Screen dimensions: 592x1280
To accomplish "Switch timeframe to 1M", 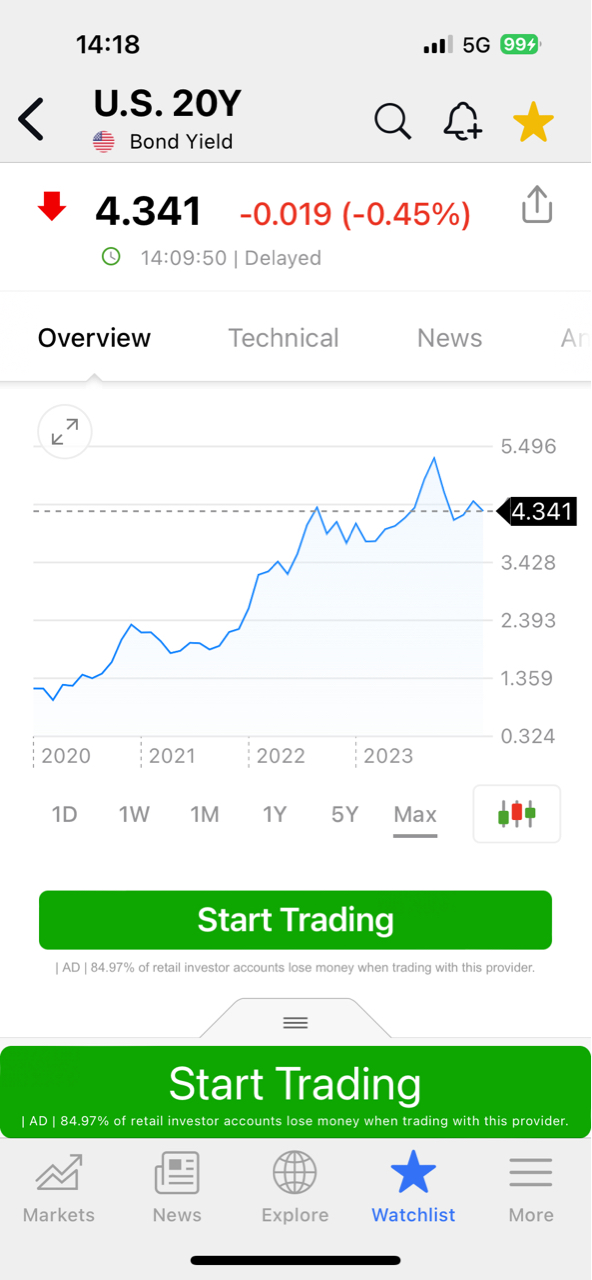I will [x=205, y=814].
